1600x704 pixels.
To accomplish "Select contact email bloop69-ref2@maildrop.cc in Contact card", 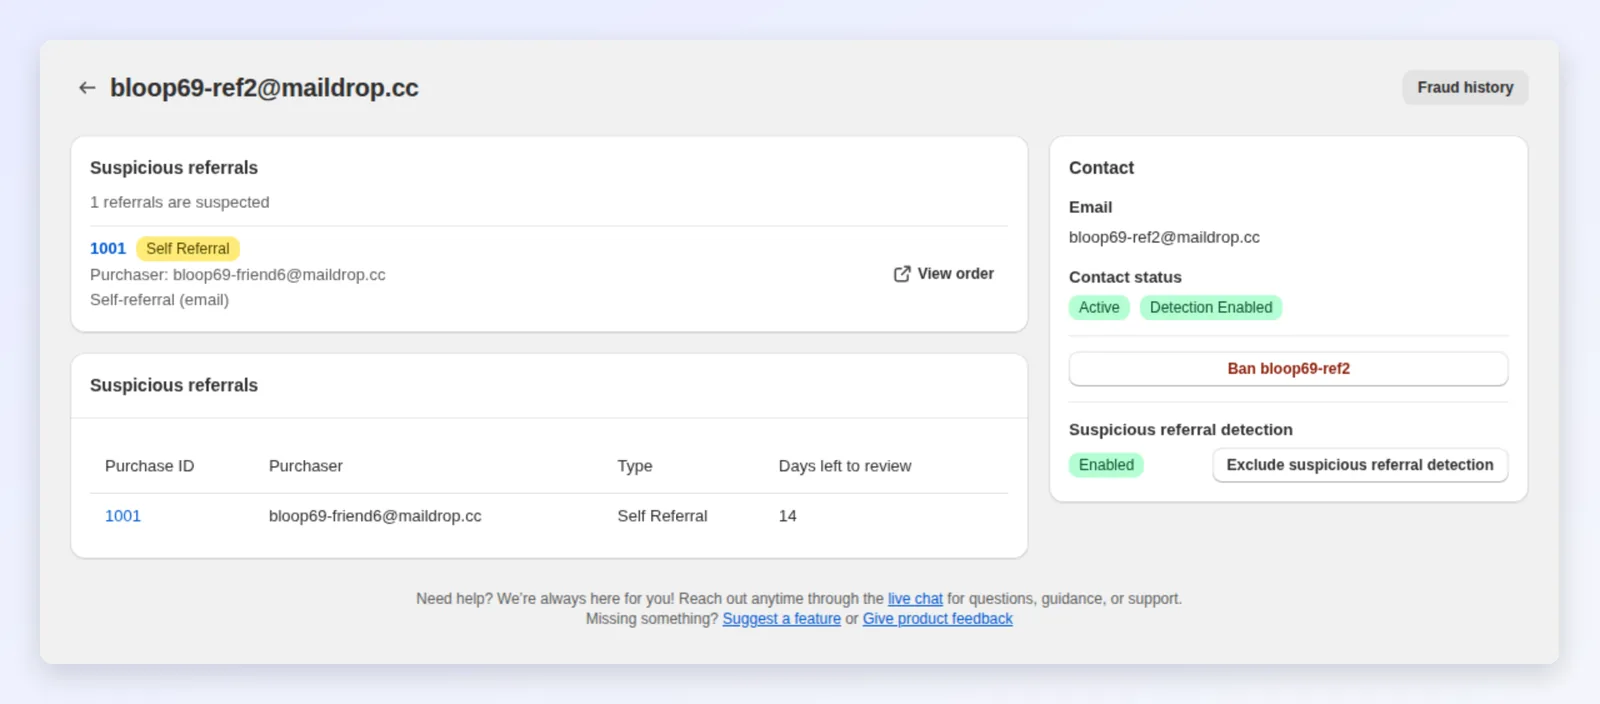I will pos(1164,238).
